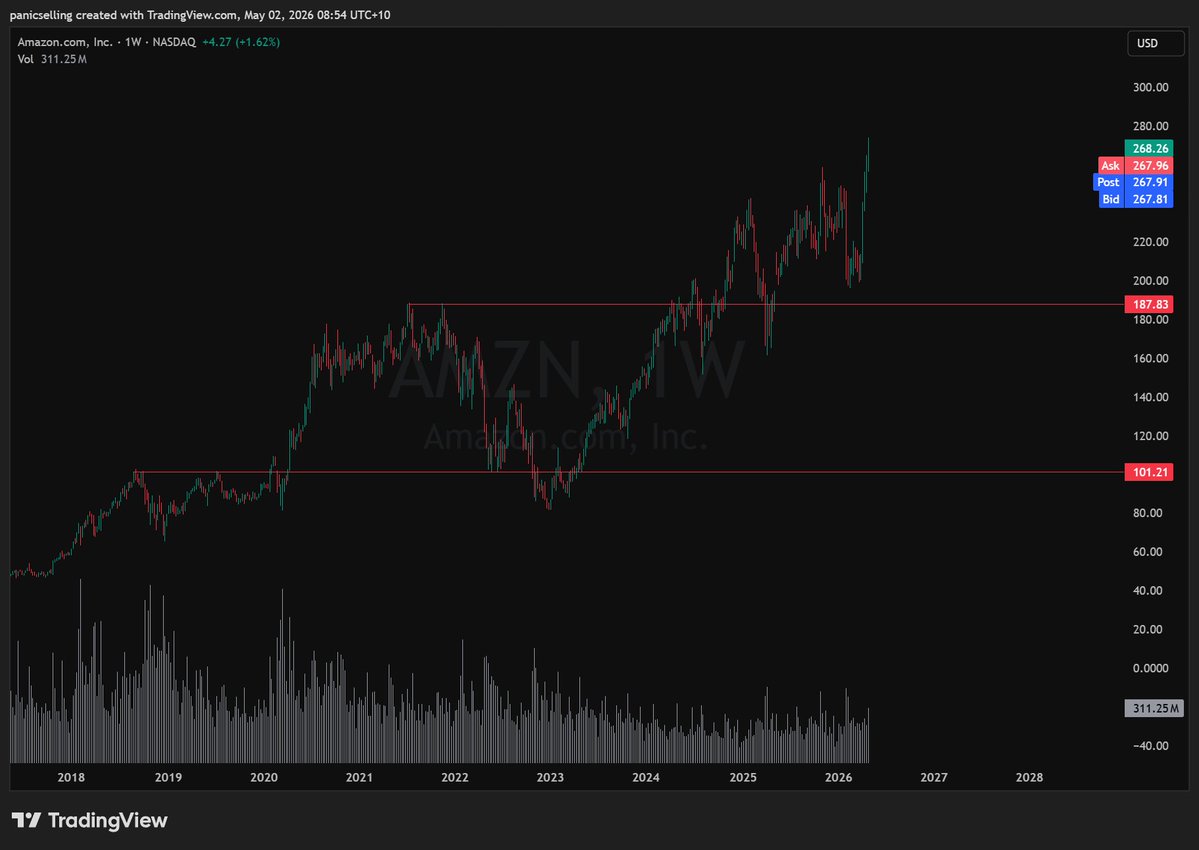Click the 200.00 price axis tick
The height and width of the screenshot is (850, 1199).
(1151, 281)
